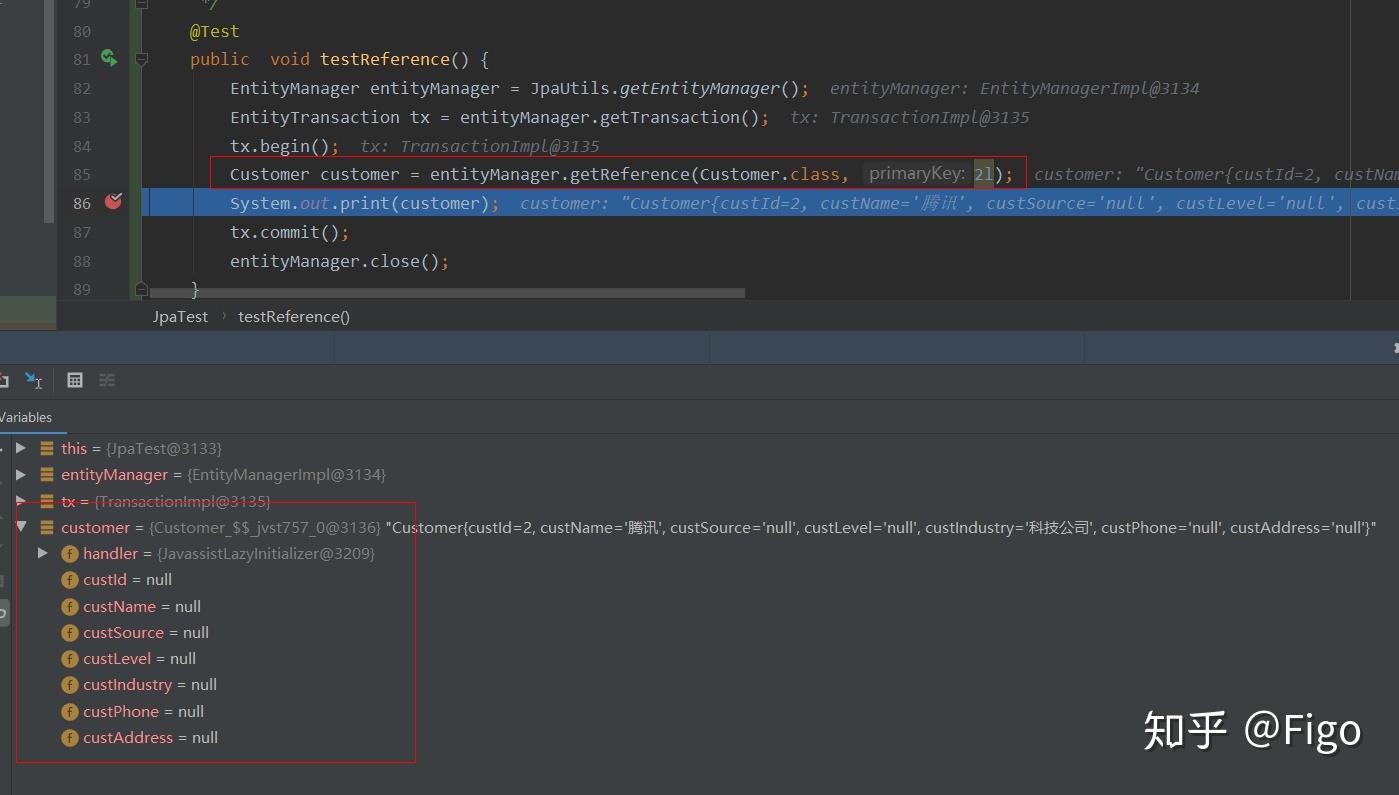Click the {EntityManagerImpl@3134} value in Variables
Viewport: 1399px width, 795px height.
286,474
